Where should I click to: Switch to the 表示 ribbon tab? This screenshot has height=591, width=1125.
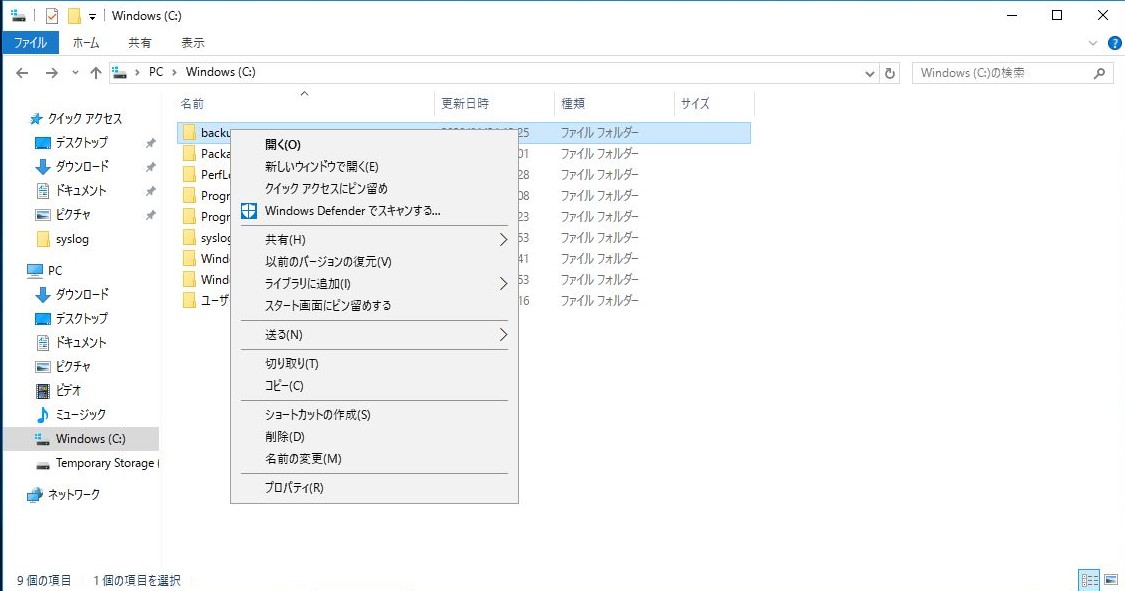pyautogui.click(x=193, y=42)
